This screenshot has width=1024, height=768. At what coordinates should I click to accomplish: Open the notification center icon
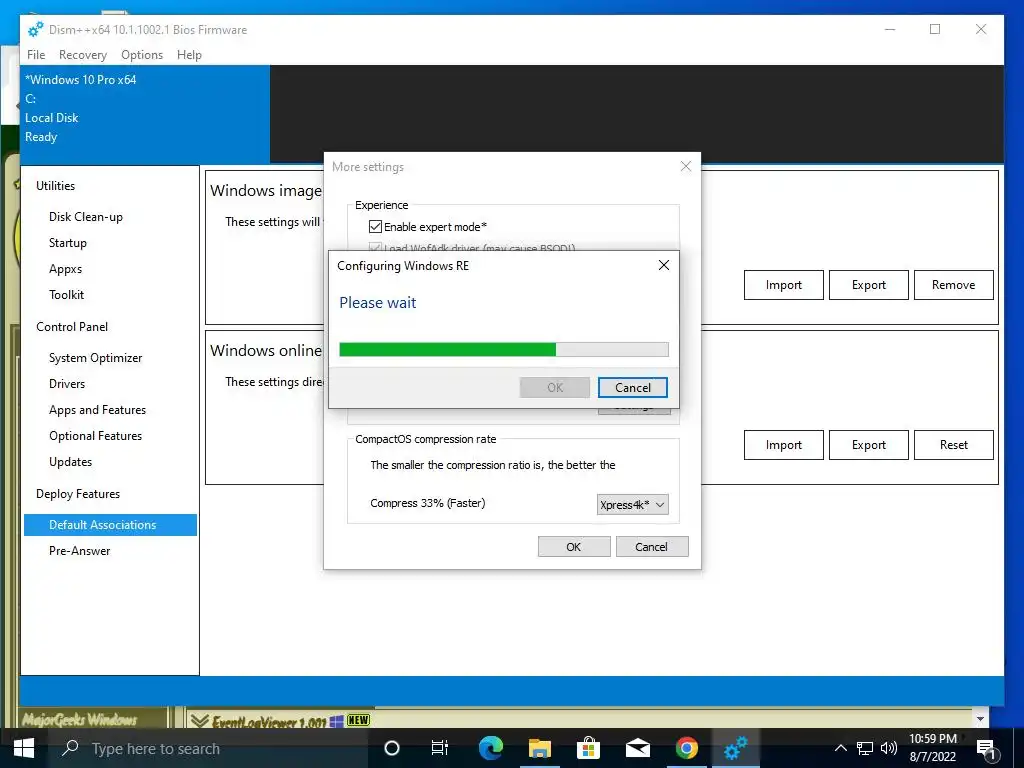coord(987,750)
